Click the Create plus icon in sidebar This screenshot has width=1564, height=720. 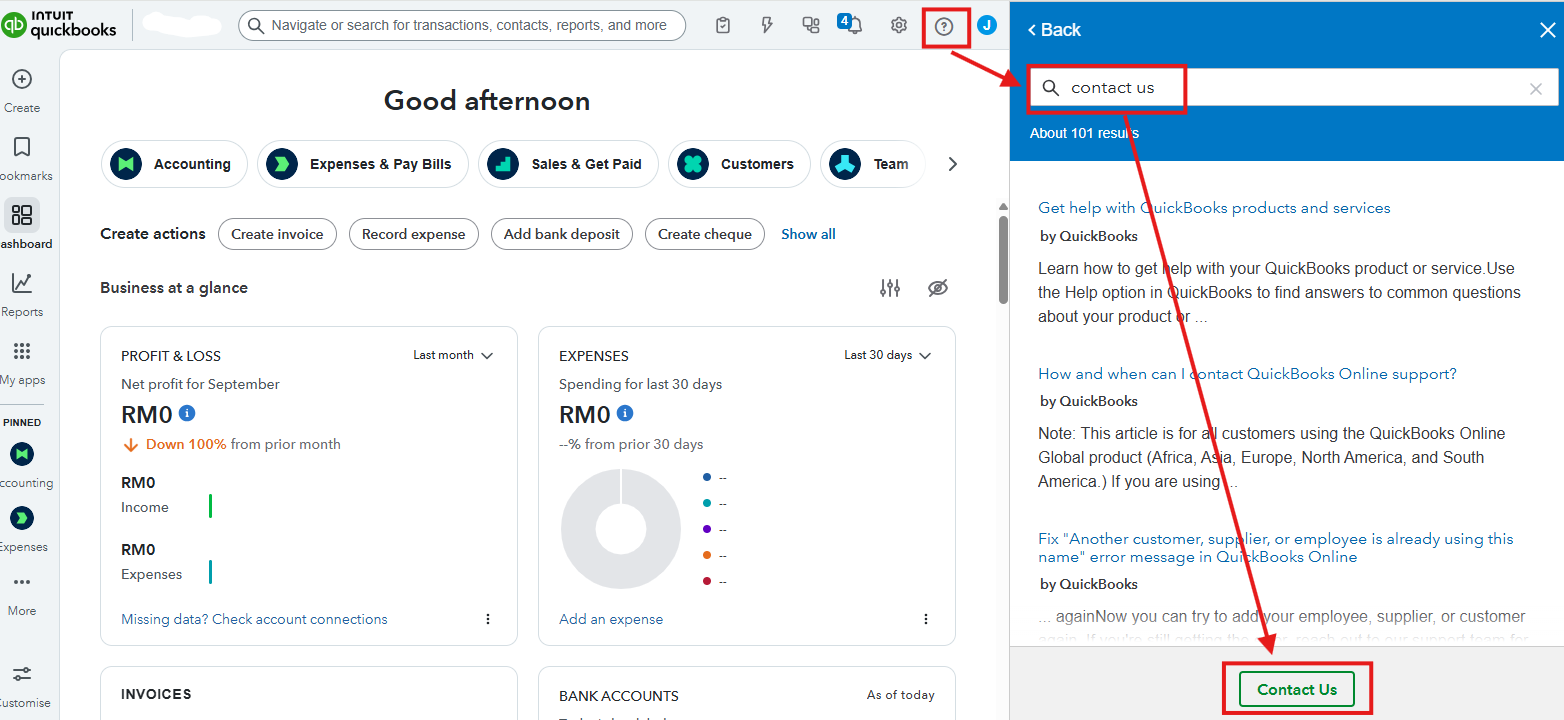pyautogui.click(x=22, y=80)
